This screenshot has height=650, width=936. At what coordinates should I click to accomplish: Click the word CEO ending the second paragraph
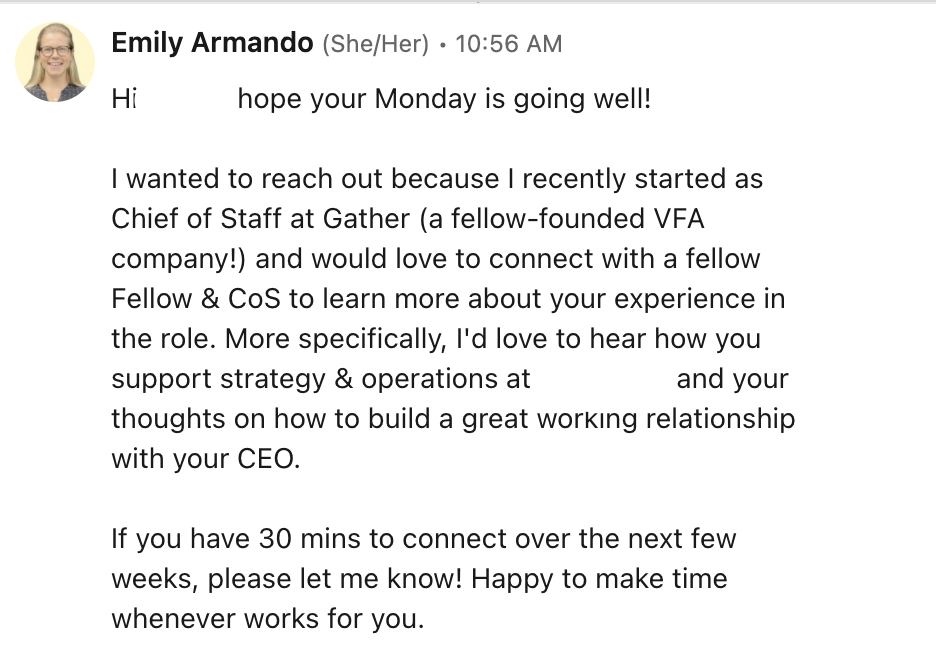[269, 458]
